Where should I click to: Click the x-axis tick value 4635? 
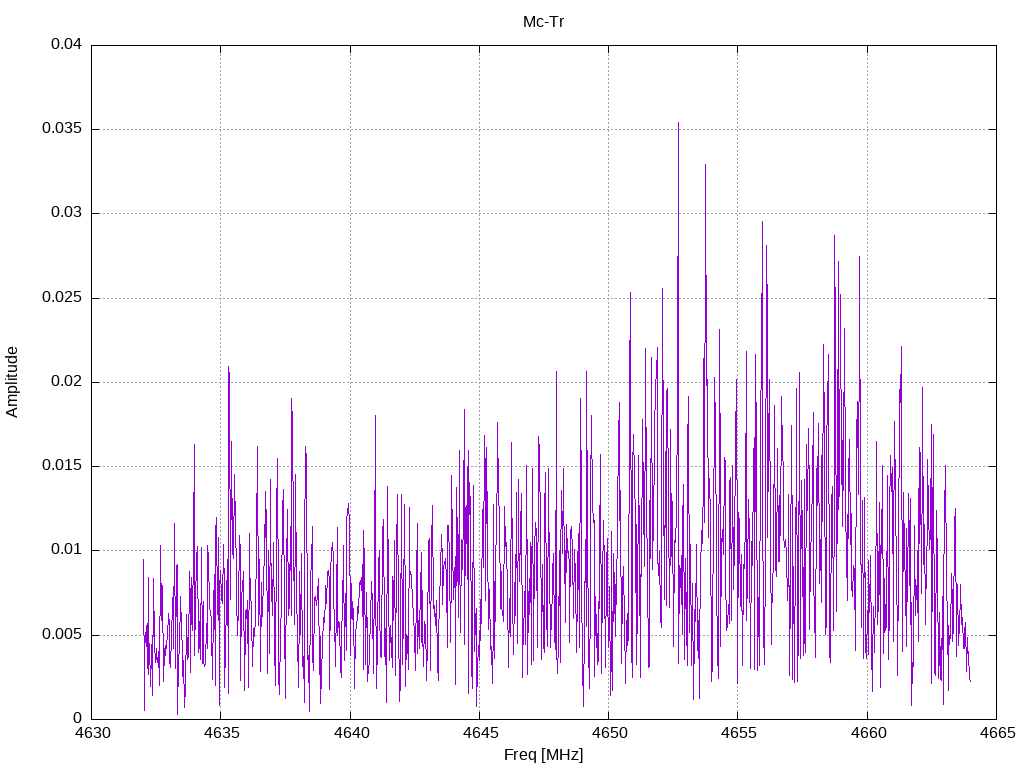221,733
